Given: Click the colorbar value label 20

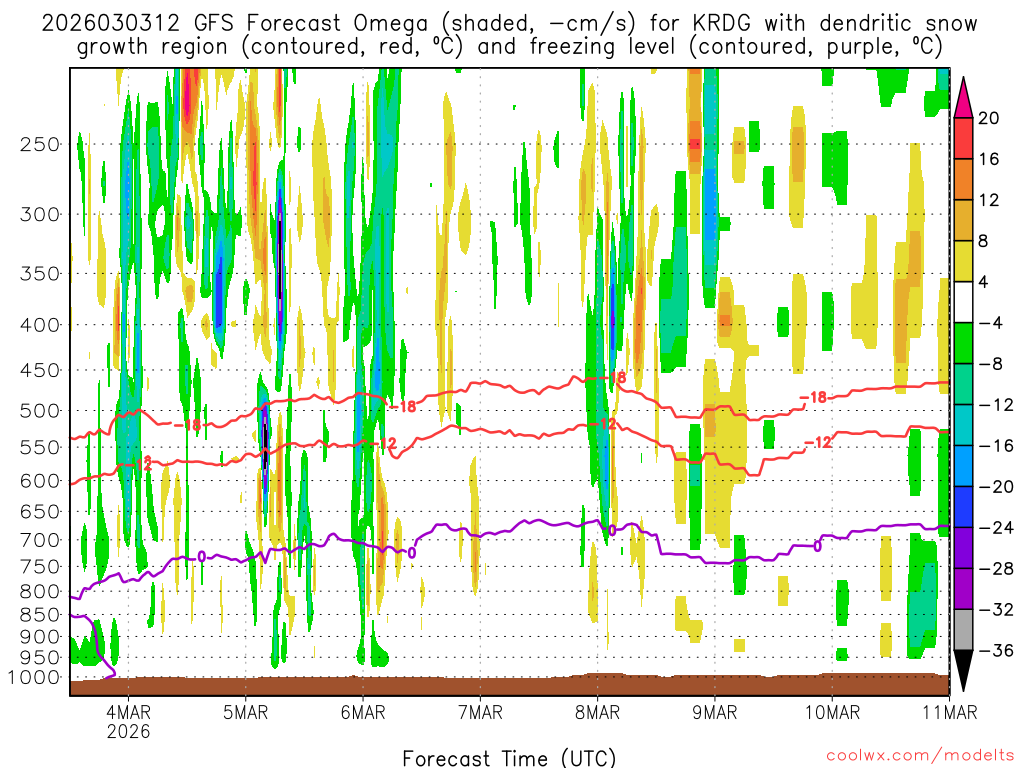Looking at the screenshot, I should point(989,118).
